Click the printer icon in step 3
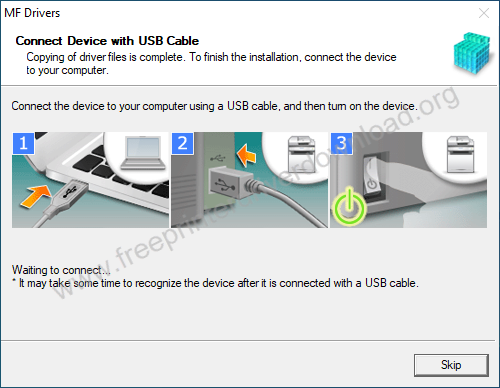Viewport: 500px width, 388px height. coord(460,154)
